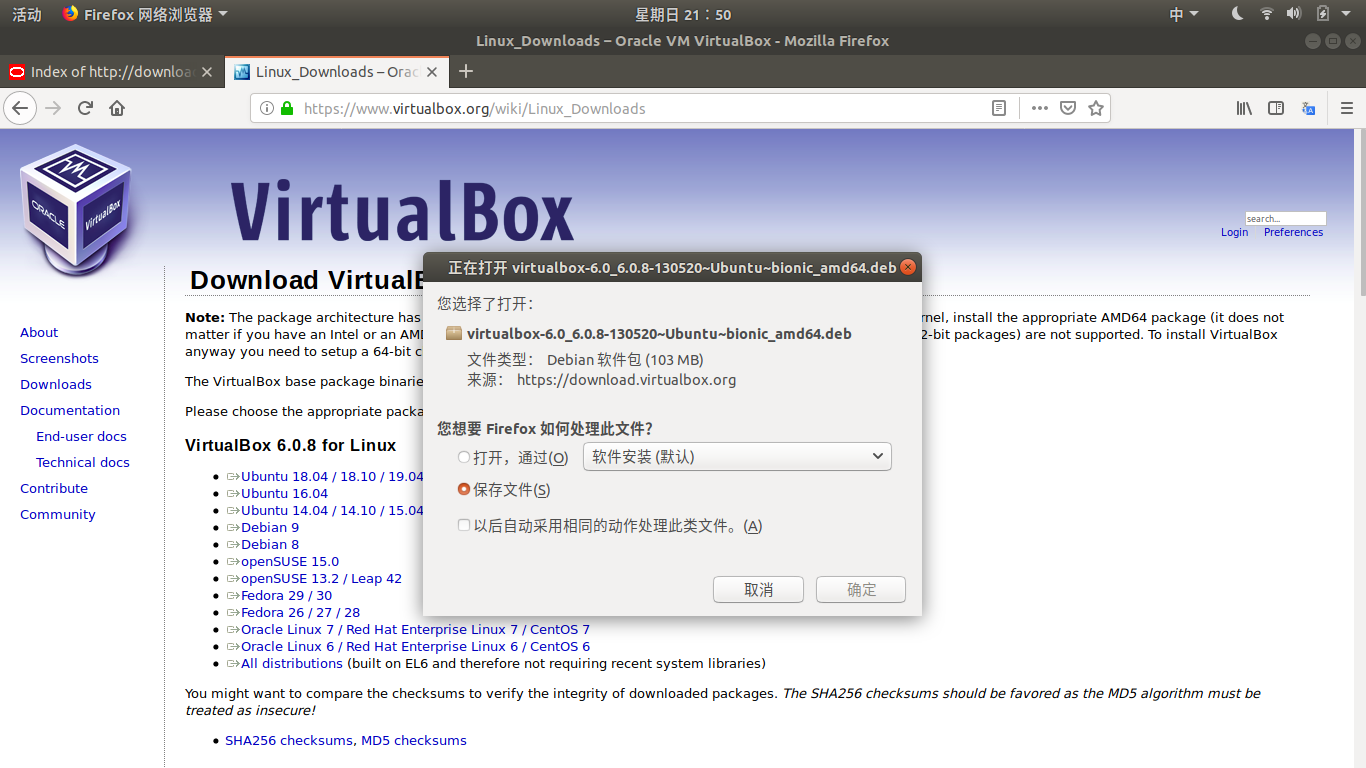The width and height of the screenshot is (1366, 768).
Task: Open the End-user docs link
Action: [x=81, y=436]
